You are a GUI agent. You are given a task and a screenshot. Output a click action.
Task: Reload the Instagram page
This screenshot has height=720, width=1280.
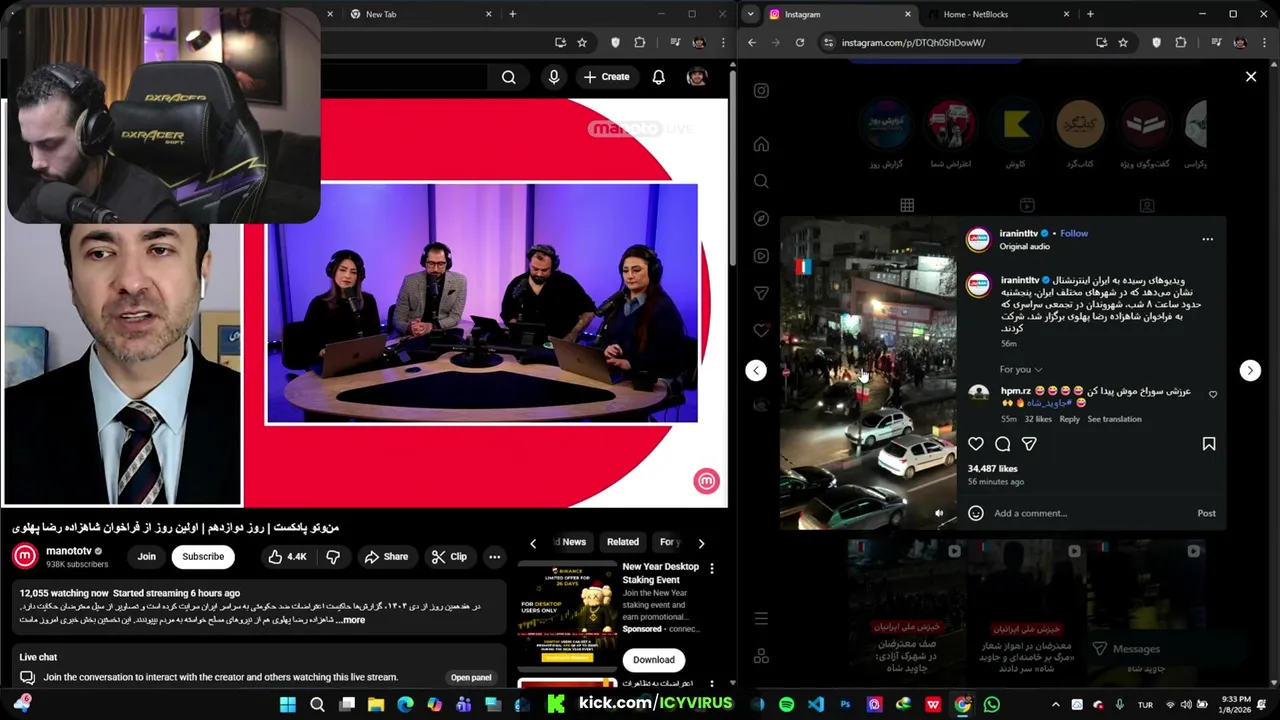[x=800, y=42]
